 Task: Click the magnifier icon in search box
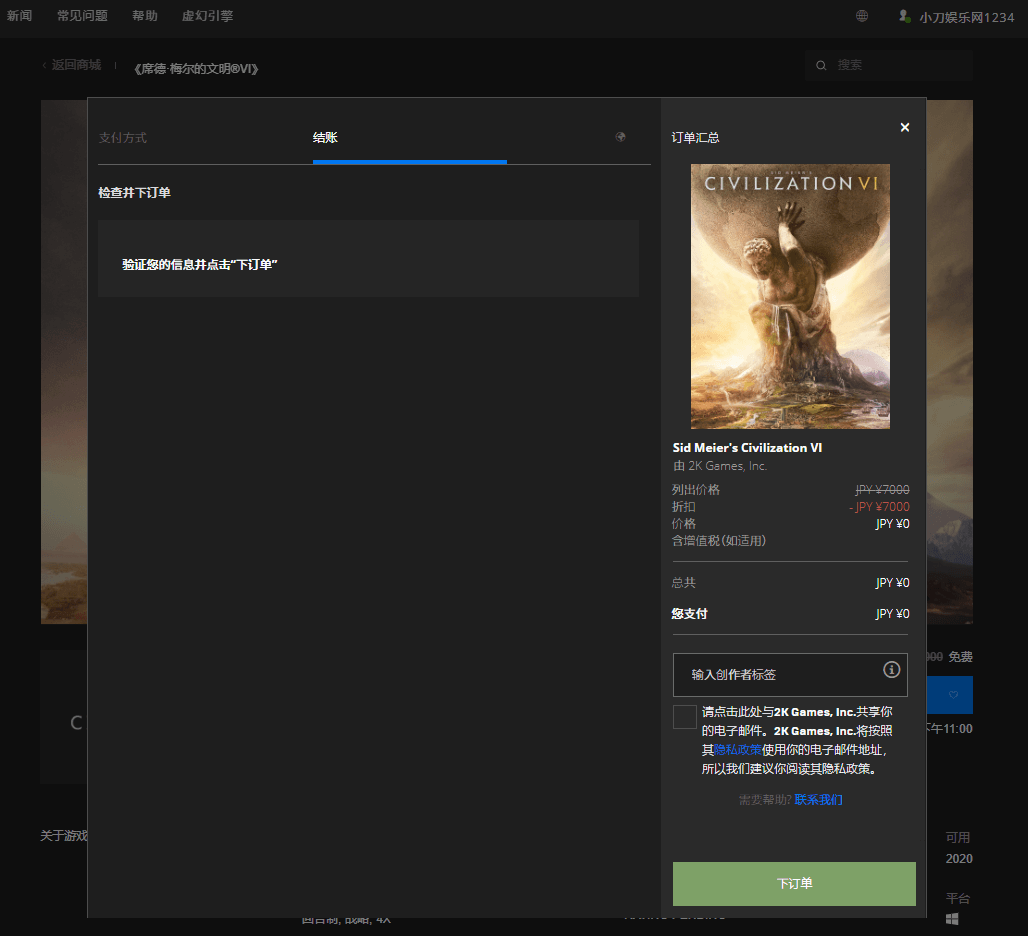[x=821, y=65]
